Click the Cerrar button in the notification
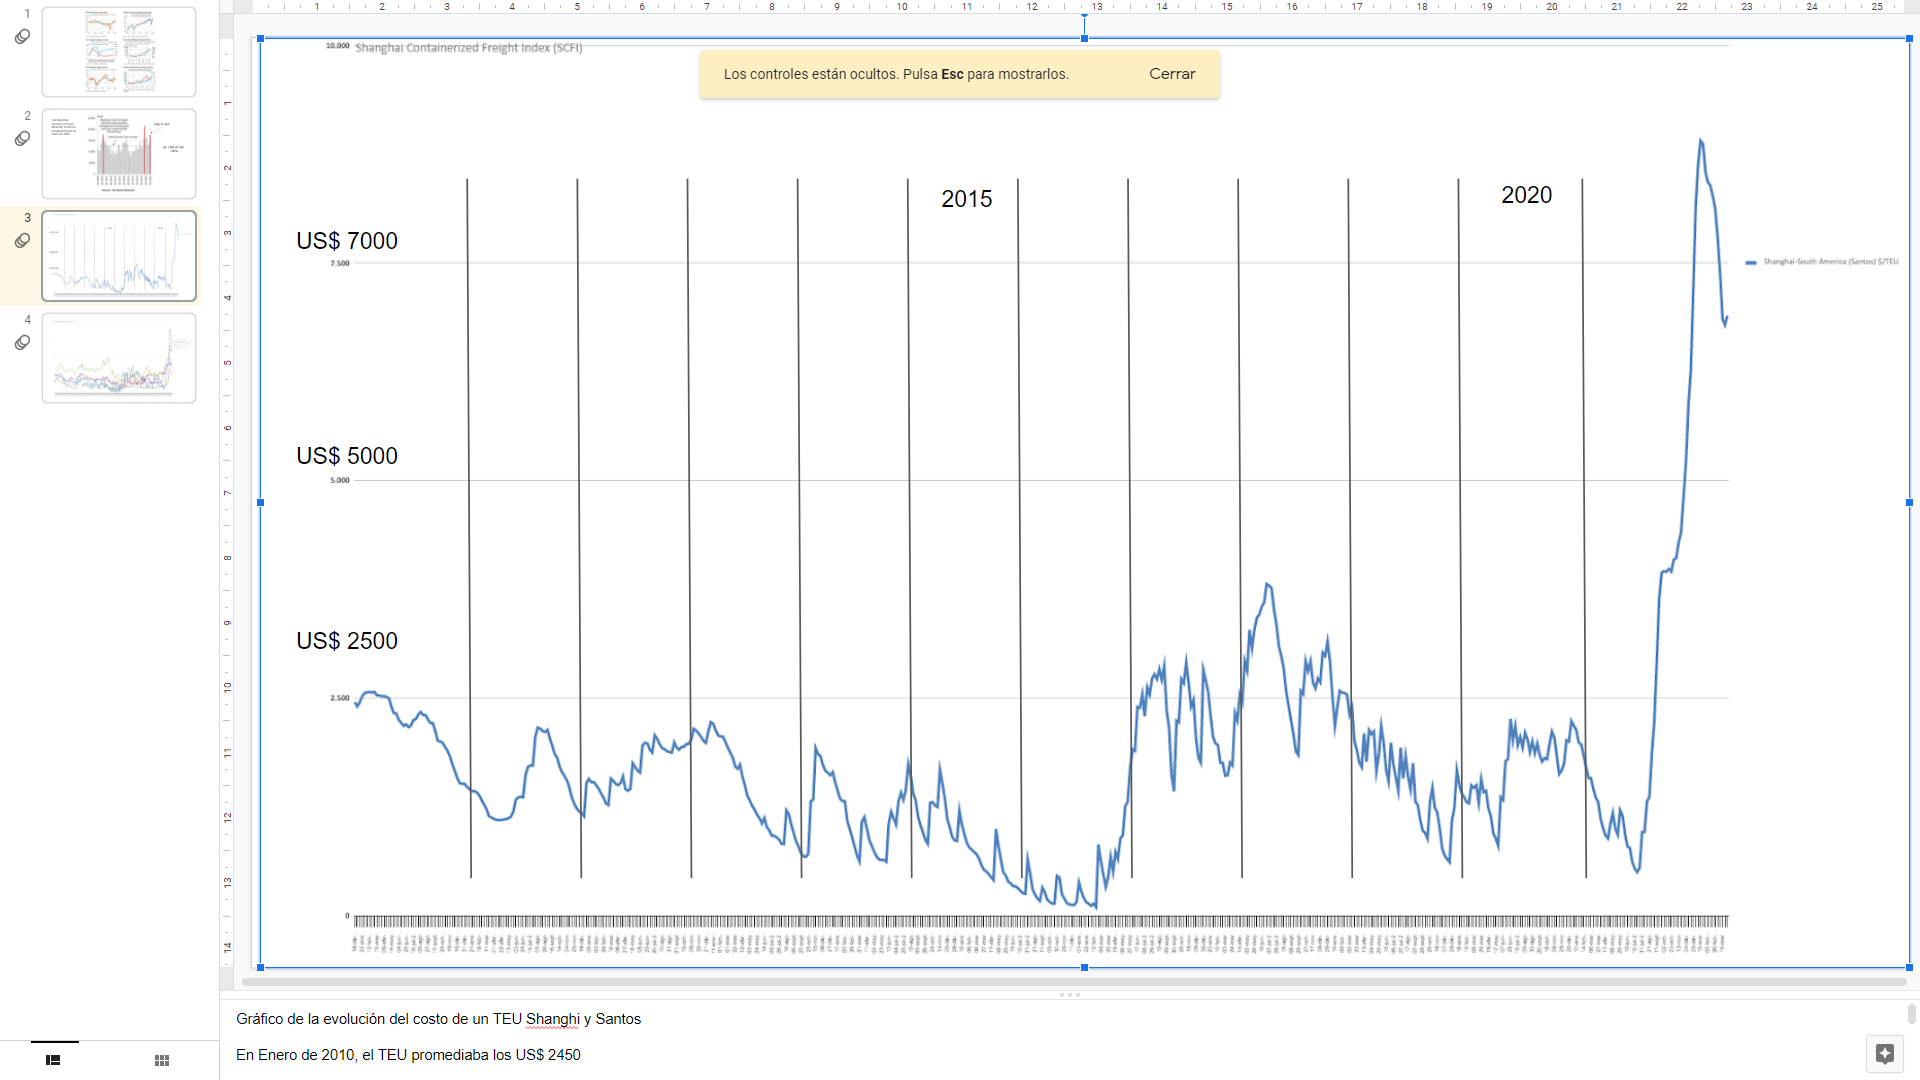Image resolution: width=1920 pixels, height=1080 pixels. [1172, 74]
